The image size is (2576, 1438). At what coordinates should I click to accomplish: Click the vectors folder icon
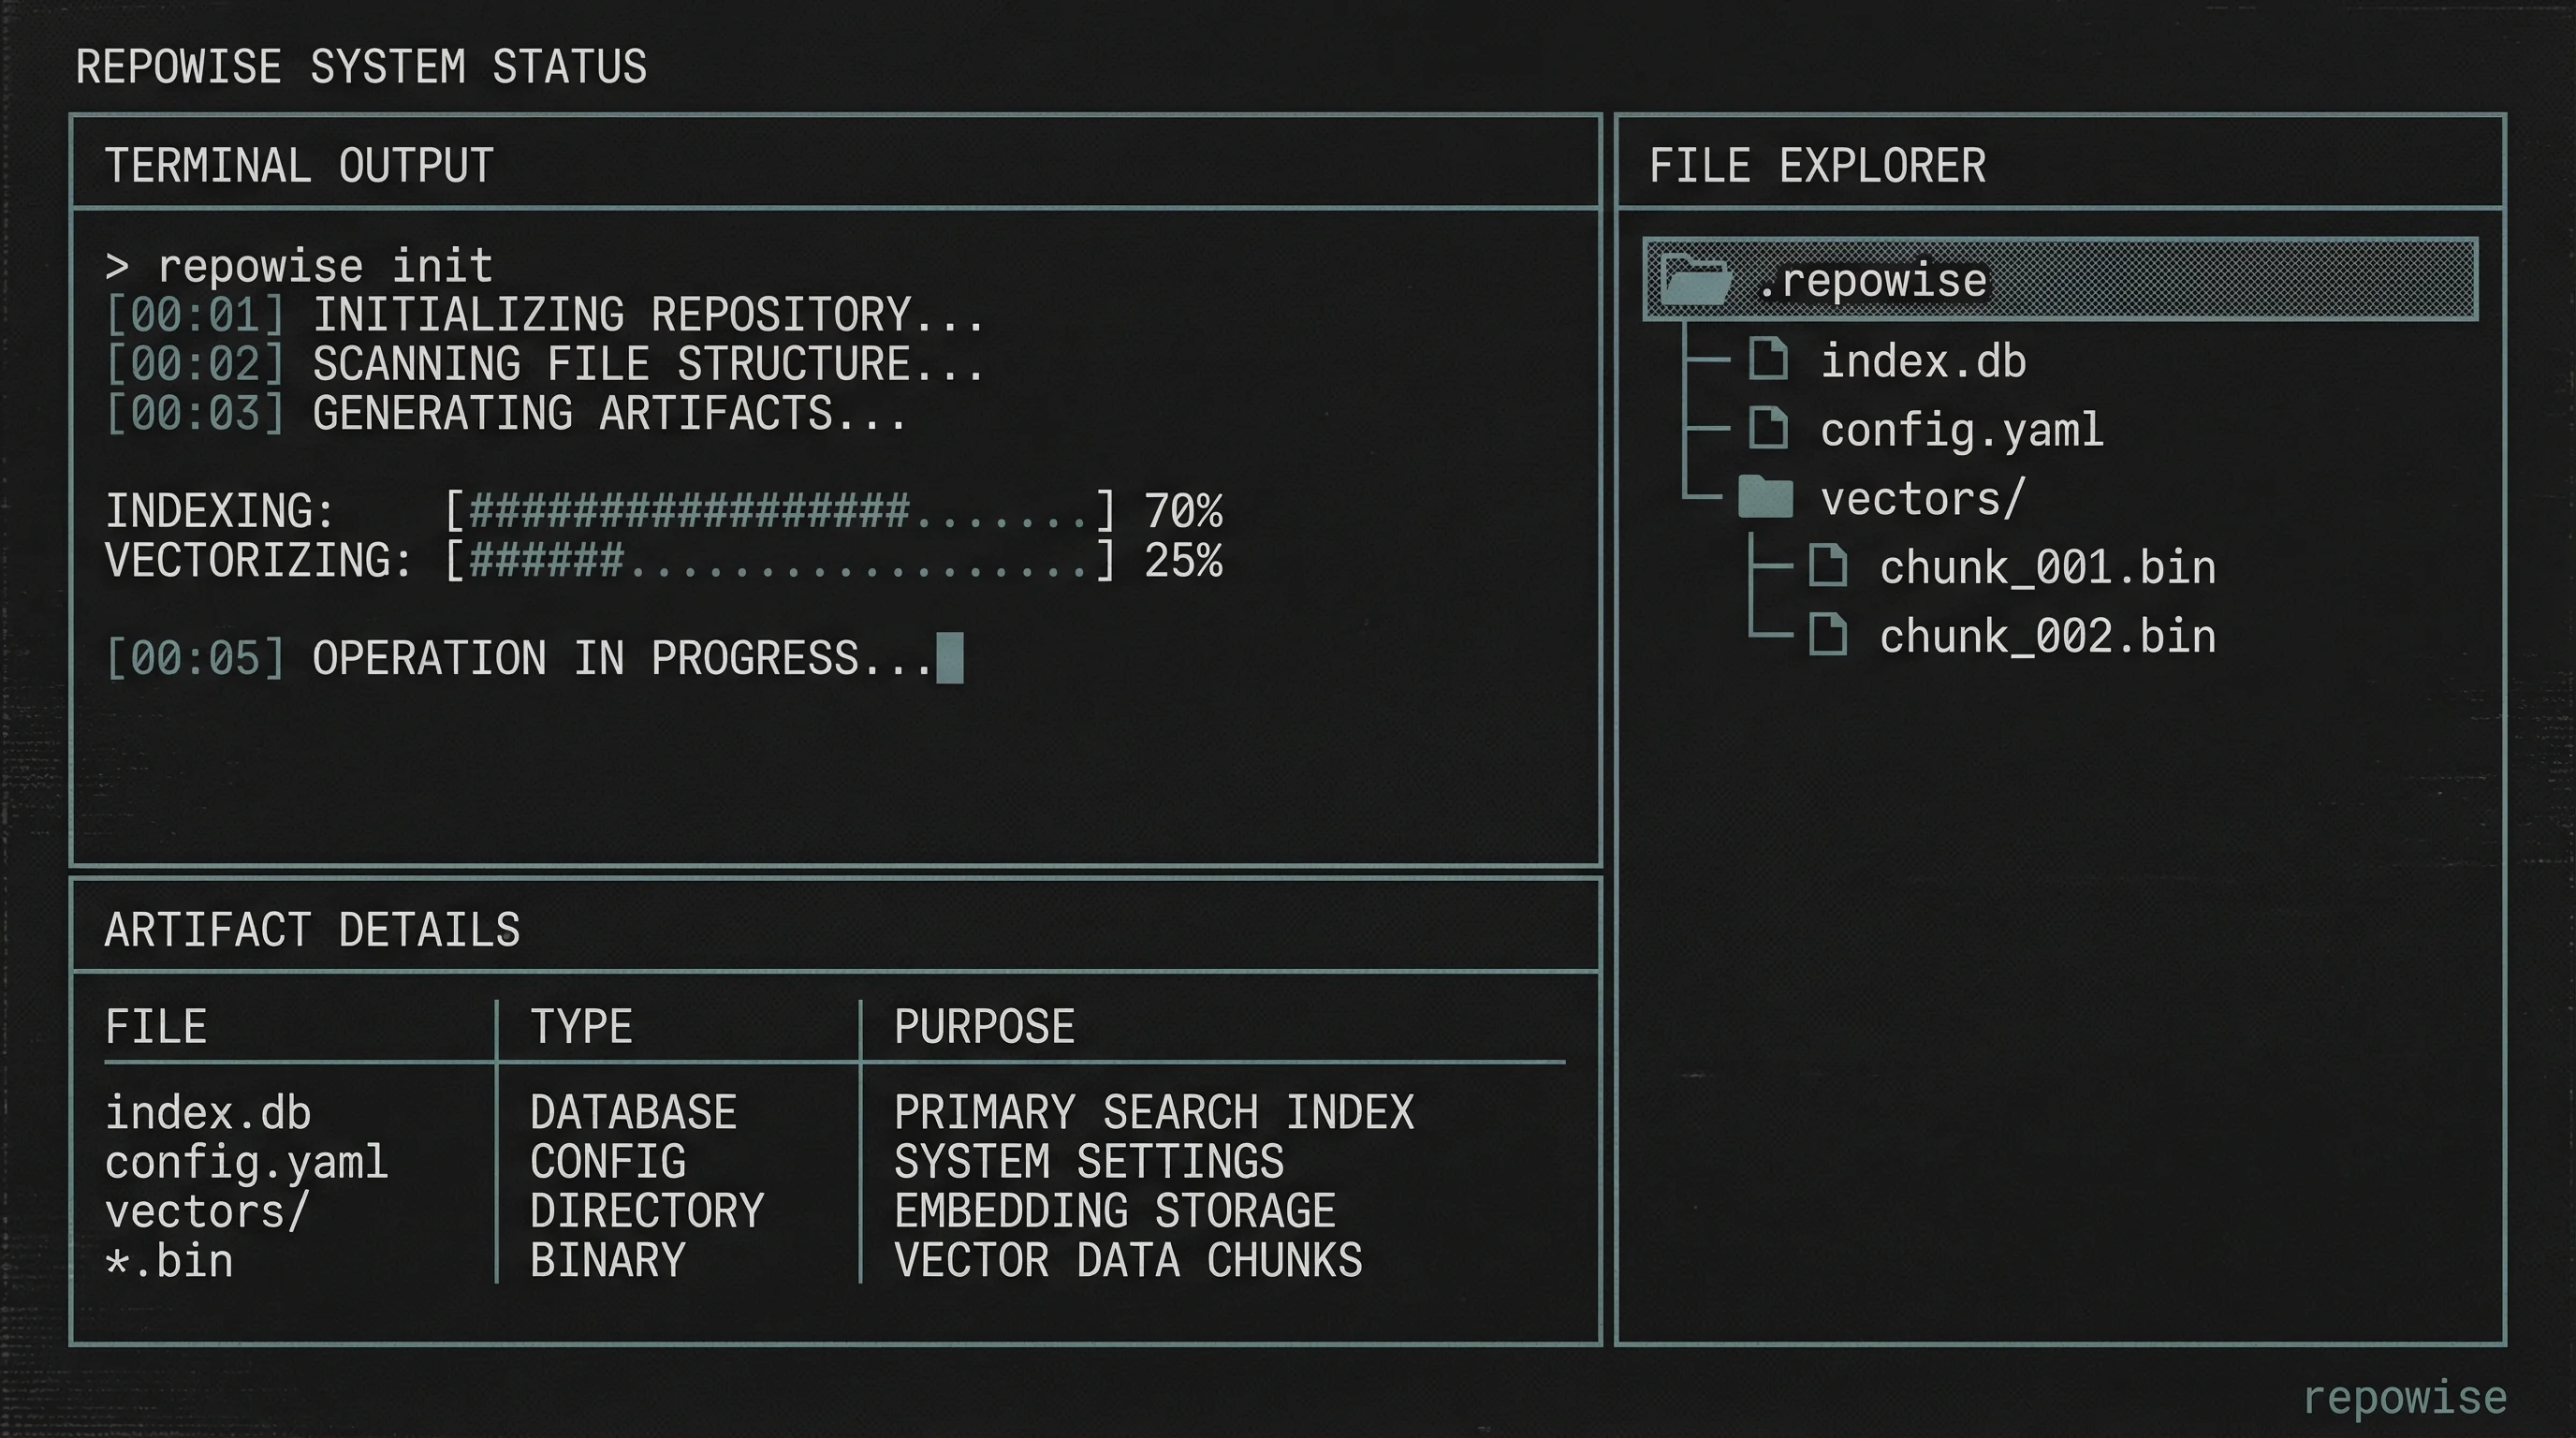[x=1766, y=497]
